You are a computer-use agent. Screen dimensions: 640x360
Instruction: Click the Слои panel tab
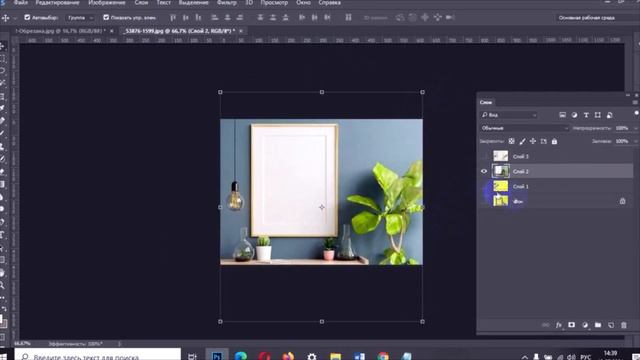click(486, 102)
